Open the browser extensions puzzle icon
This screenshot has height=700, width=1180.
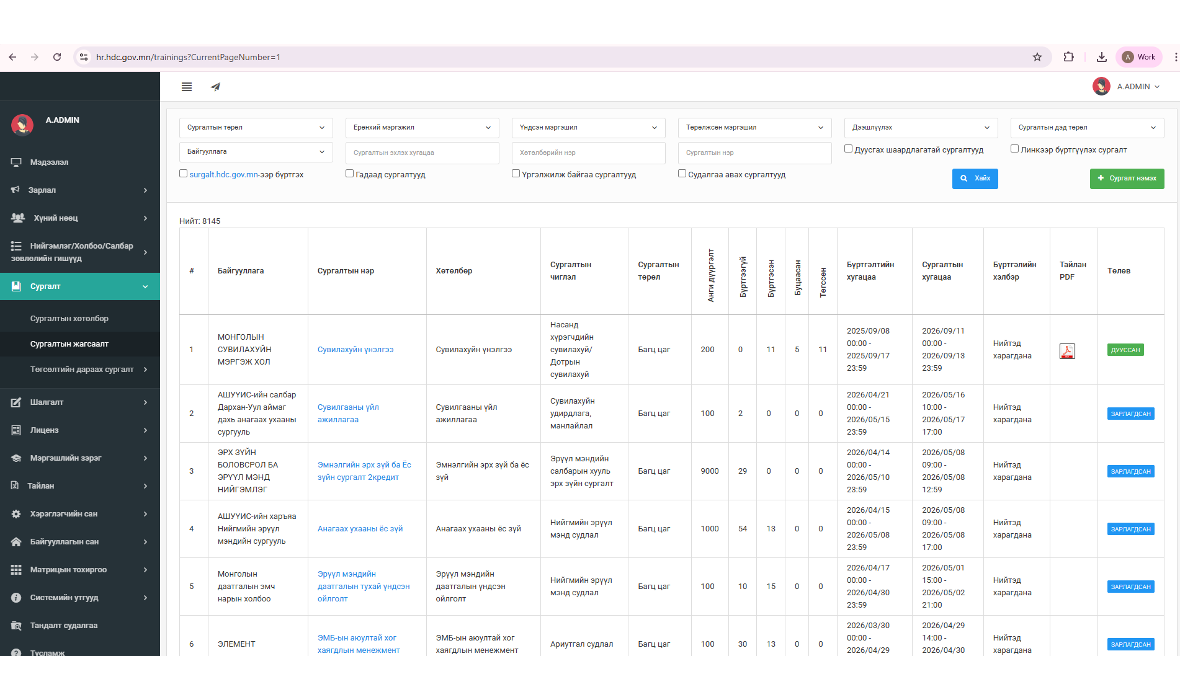click(x=1069, y=57)
